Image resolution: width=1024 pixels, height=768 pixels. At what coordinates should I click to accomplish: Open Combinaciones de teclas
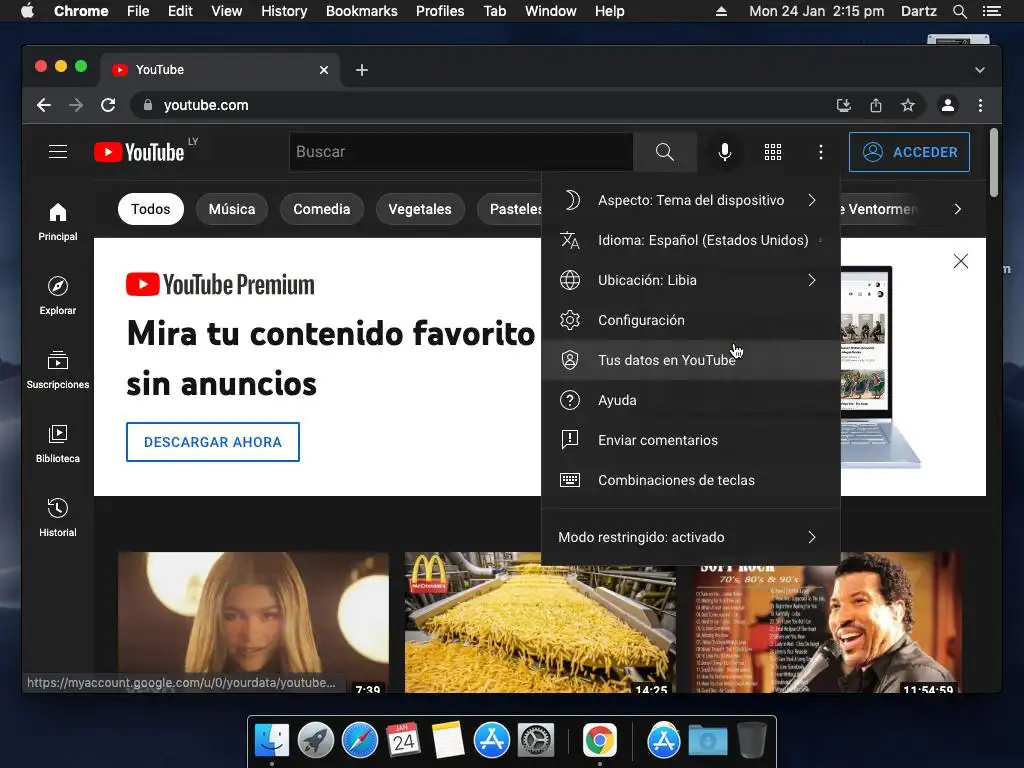[691, 480]
